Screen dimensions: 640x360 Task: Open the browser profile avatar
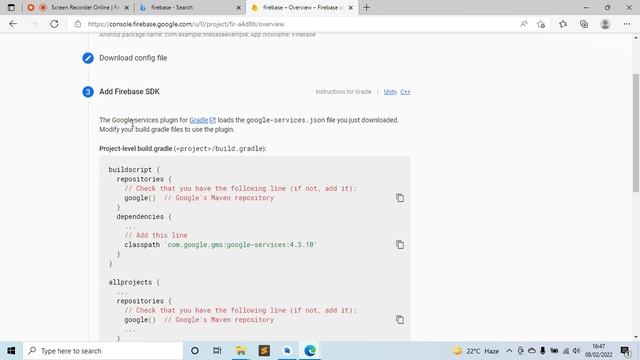pos(605,24)
